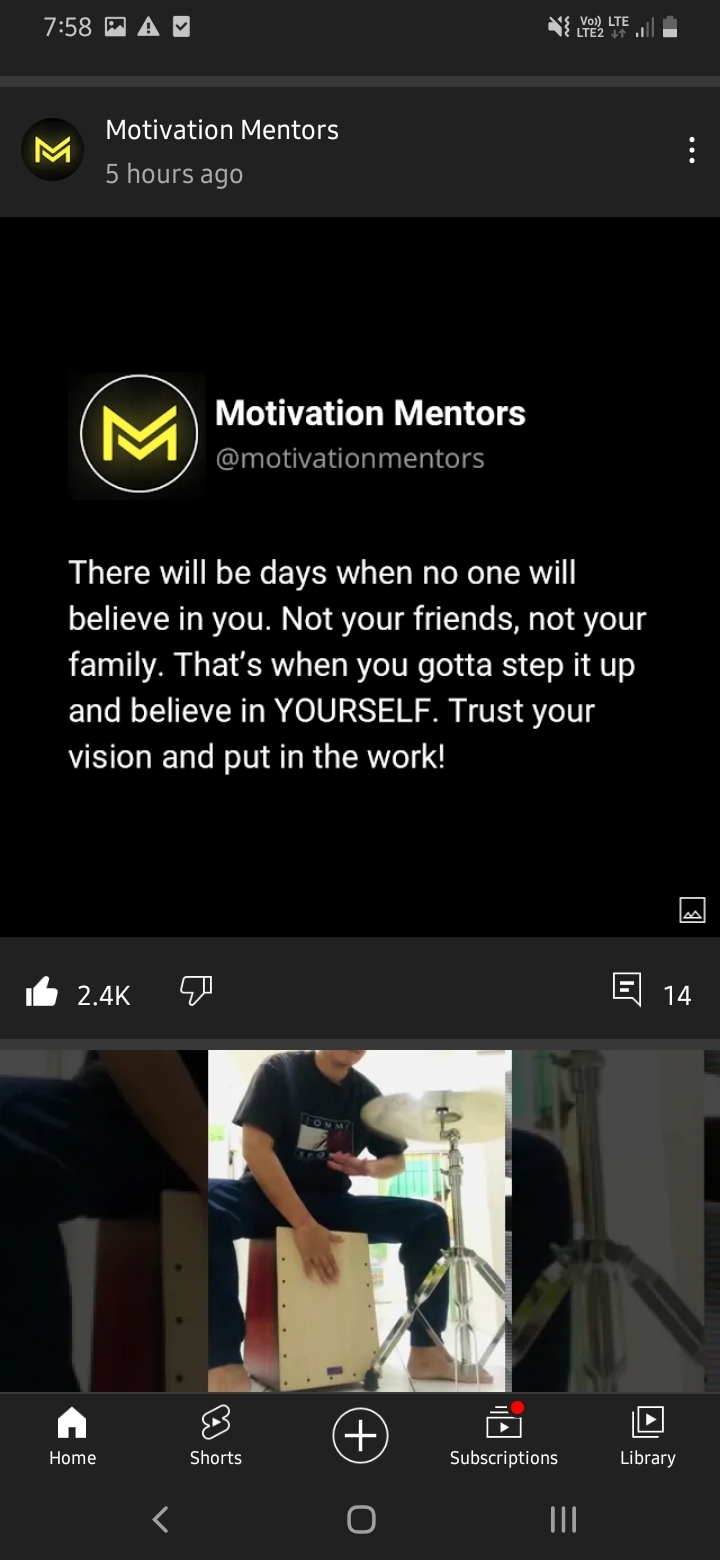Screen dimensions: 720x1560
Task: Open the three-dot post options menu
Action: [691, 151]
